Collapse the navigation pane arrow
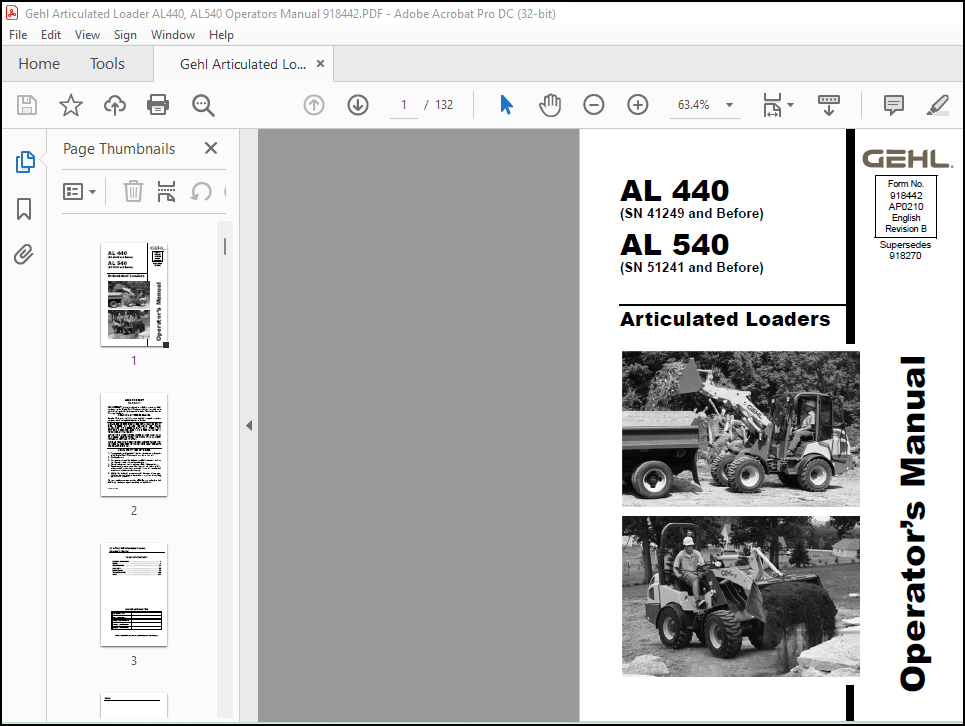 point(249,425)
